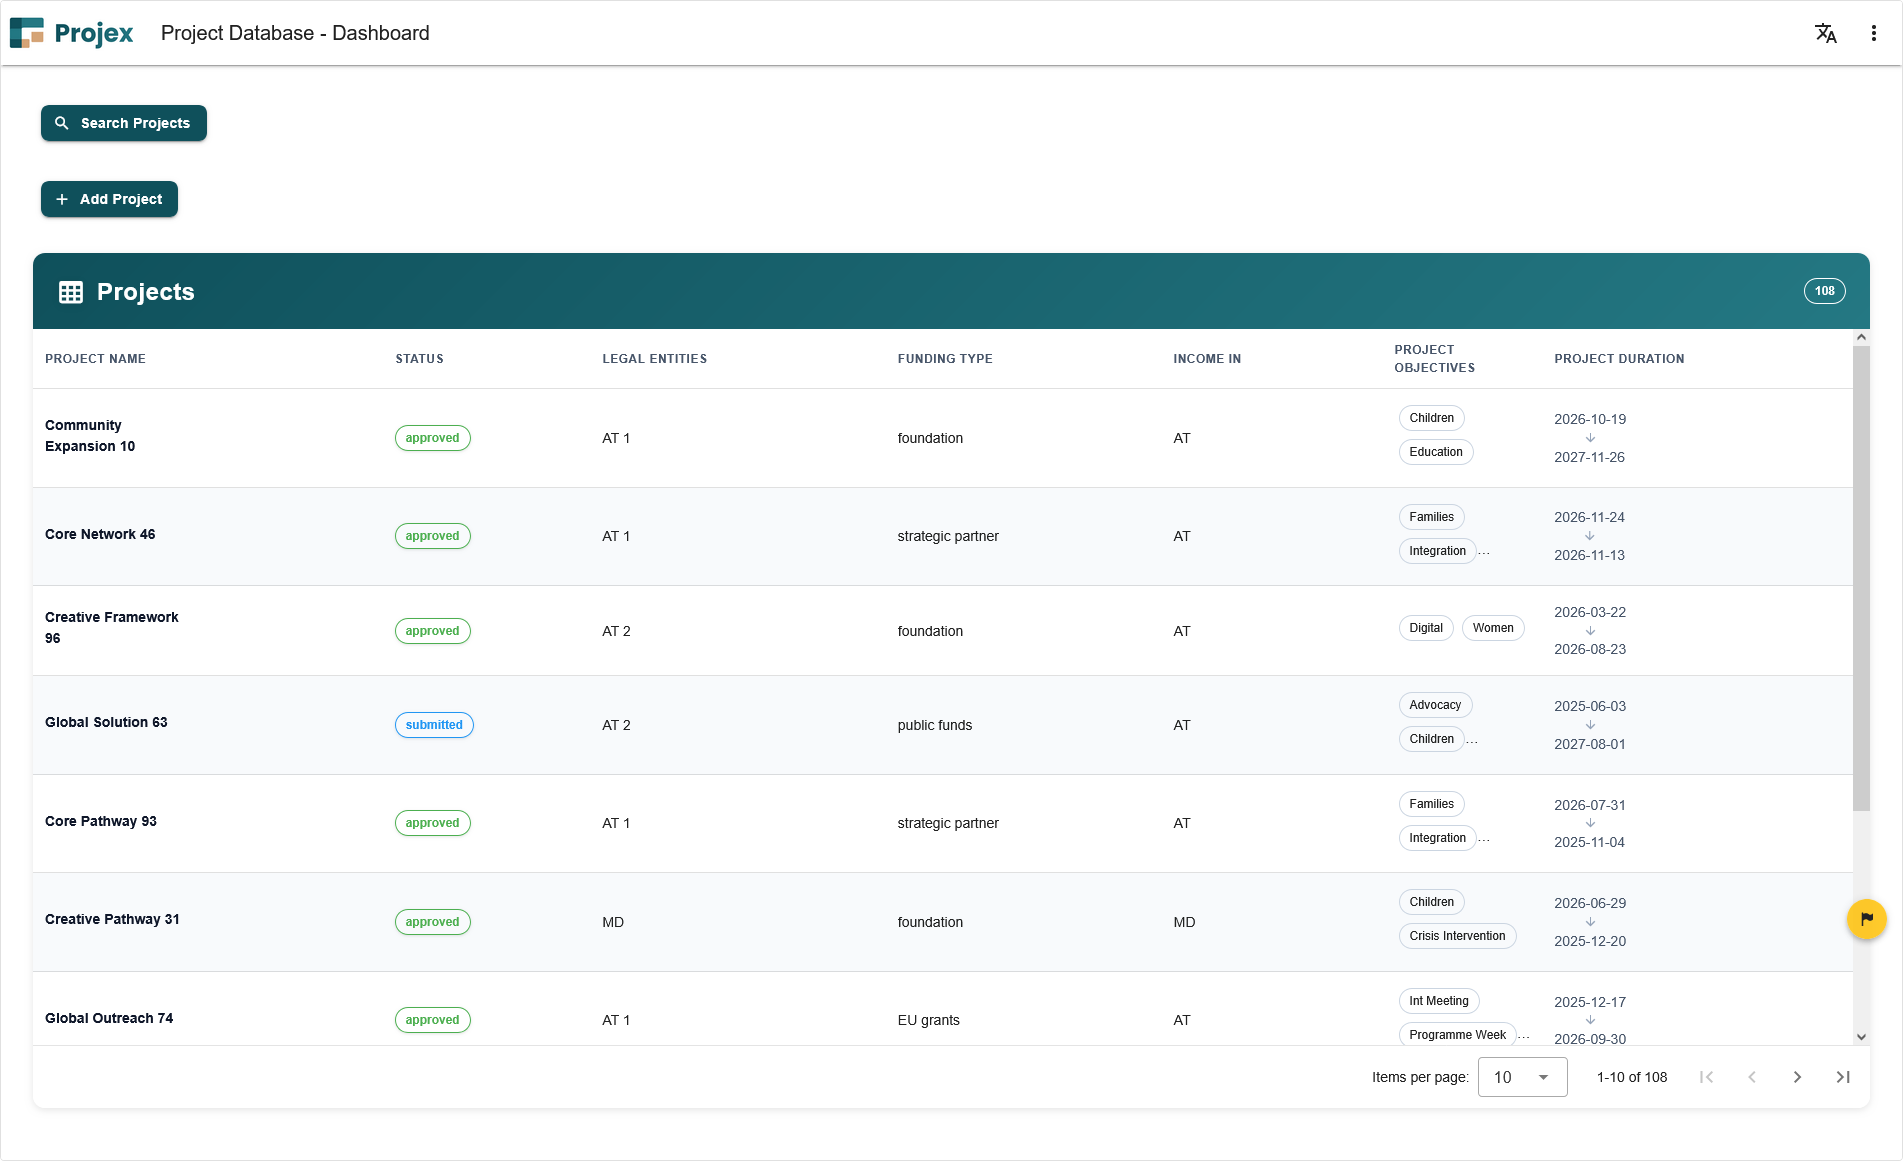Go to next page of projects
The width and height of the screenshot is (1903, 1161).
1797,1077
